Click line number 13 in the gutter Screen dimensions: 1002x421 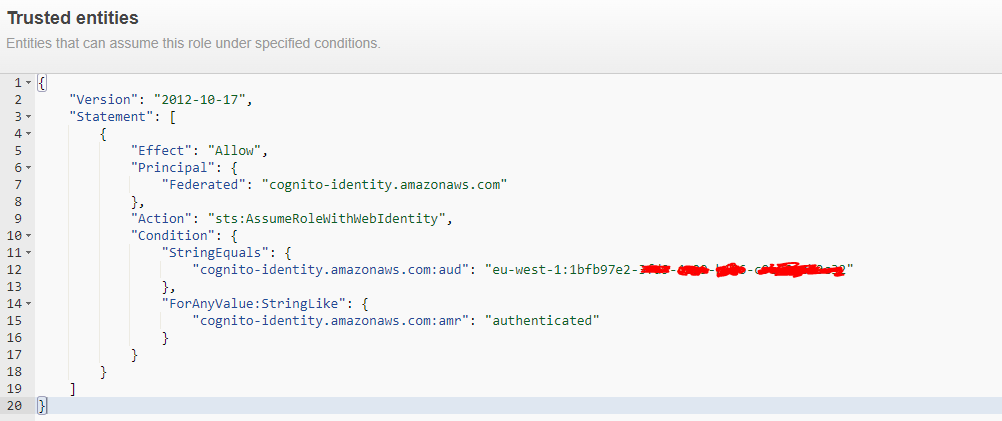15,287
